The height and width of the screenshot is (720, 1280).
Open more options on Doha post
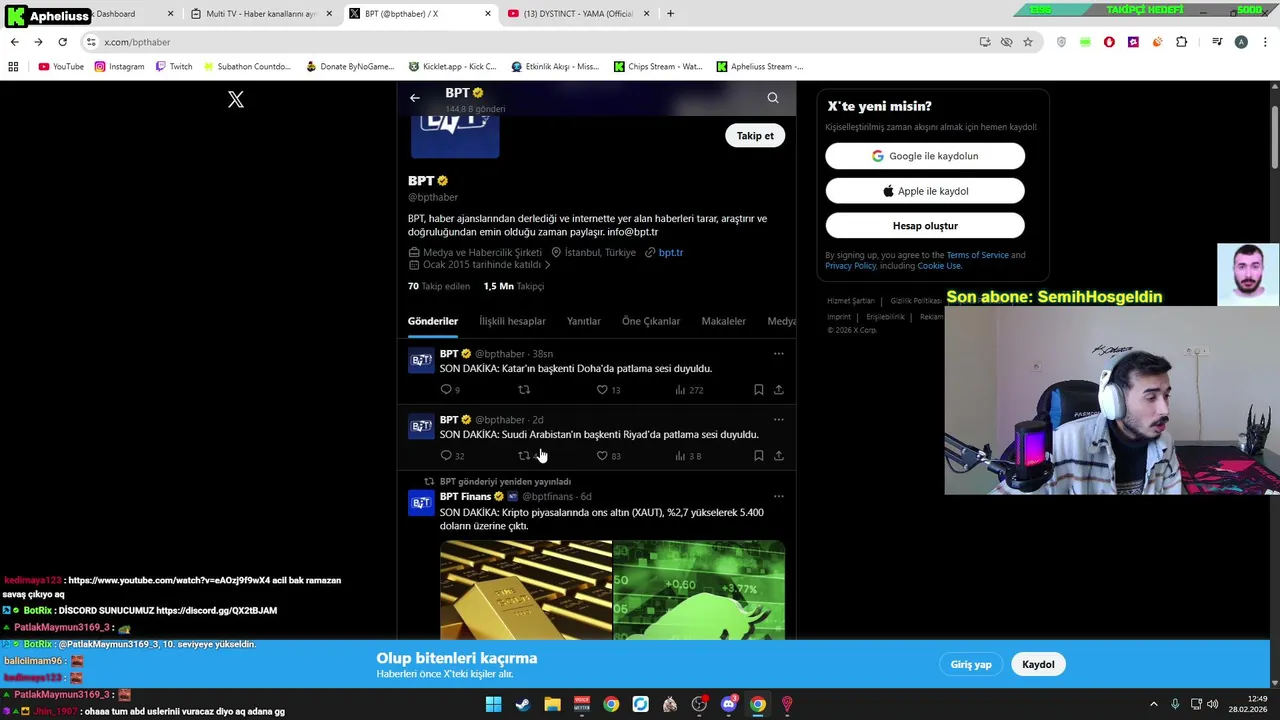[x=779, y=354]
